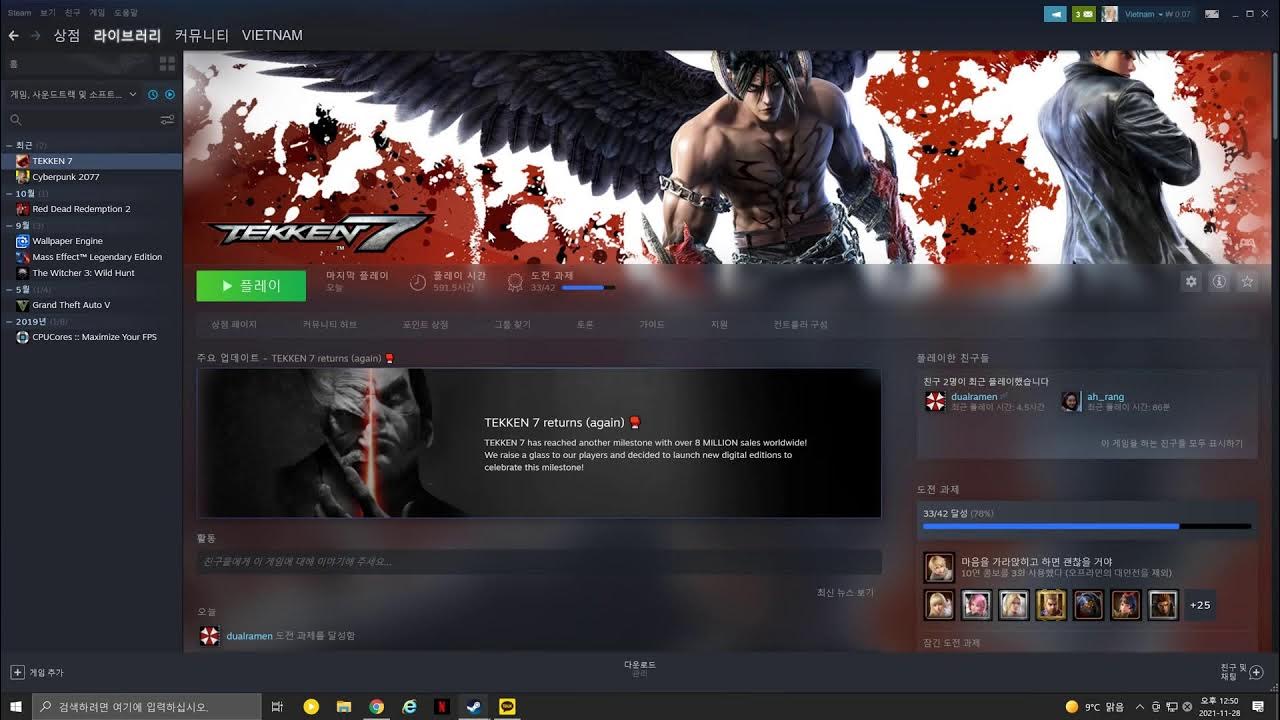Open Steam announcements megaphone icon
Image resolution: width=1280 pixels, height=720 pixels.
(1055, 14)
